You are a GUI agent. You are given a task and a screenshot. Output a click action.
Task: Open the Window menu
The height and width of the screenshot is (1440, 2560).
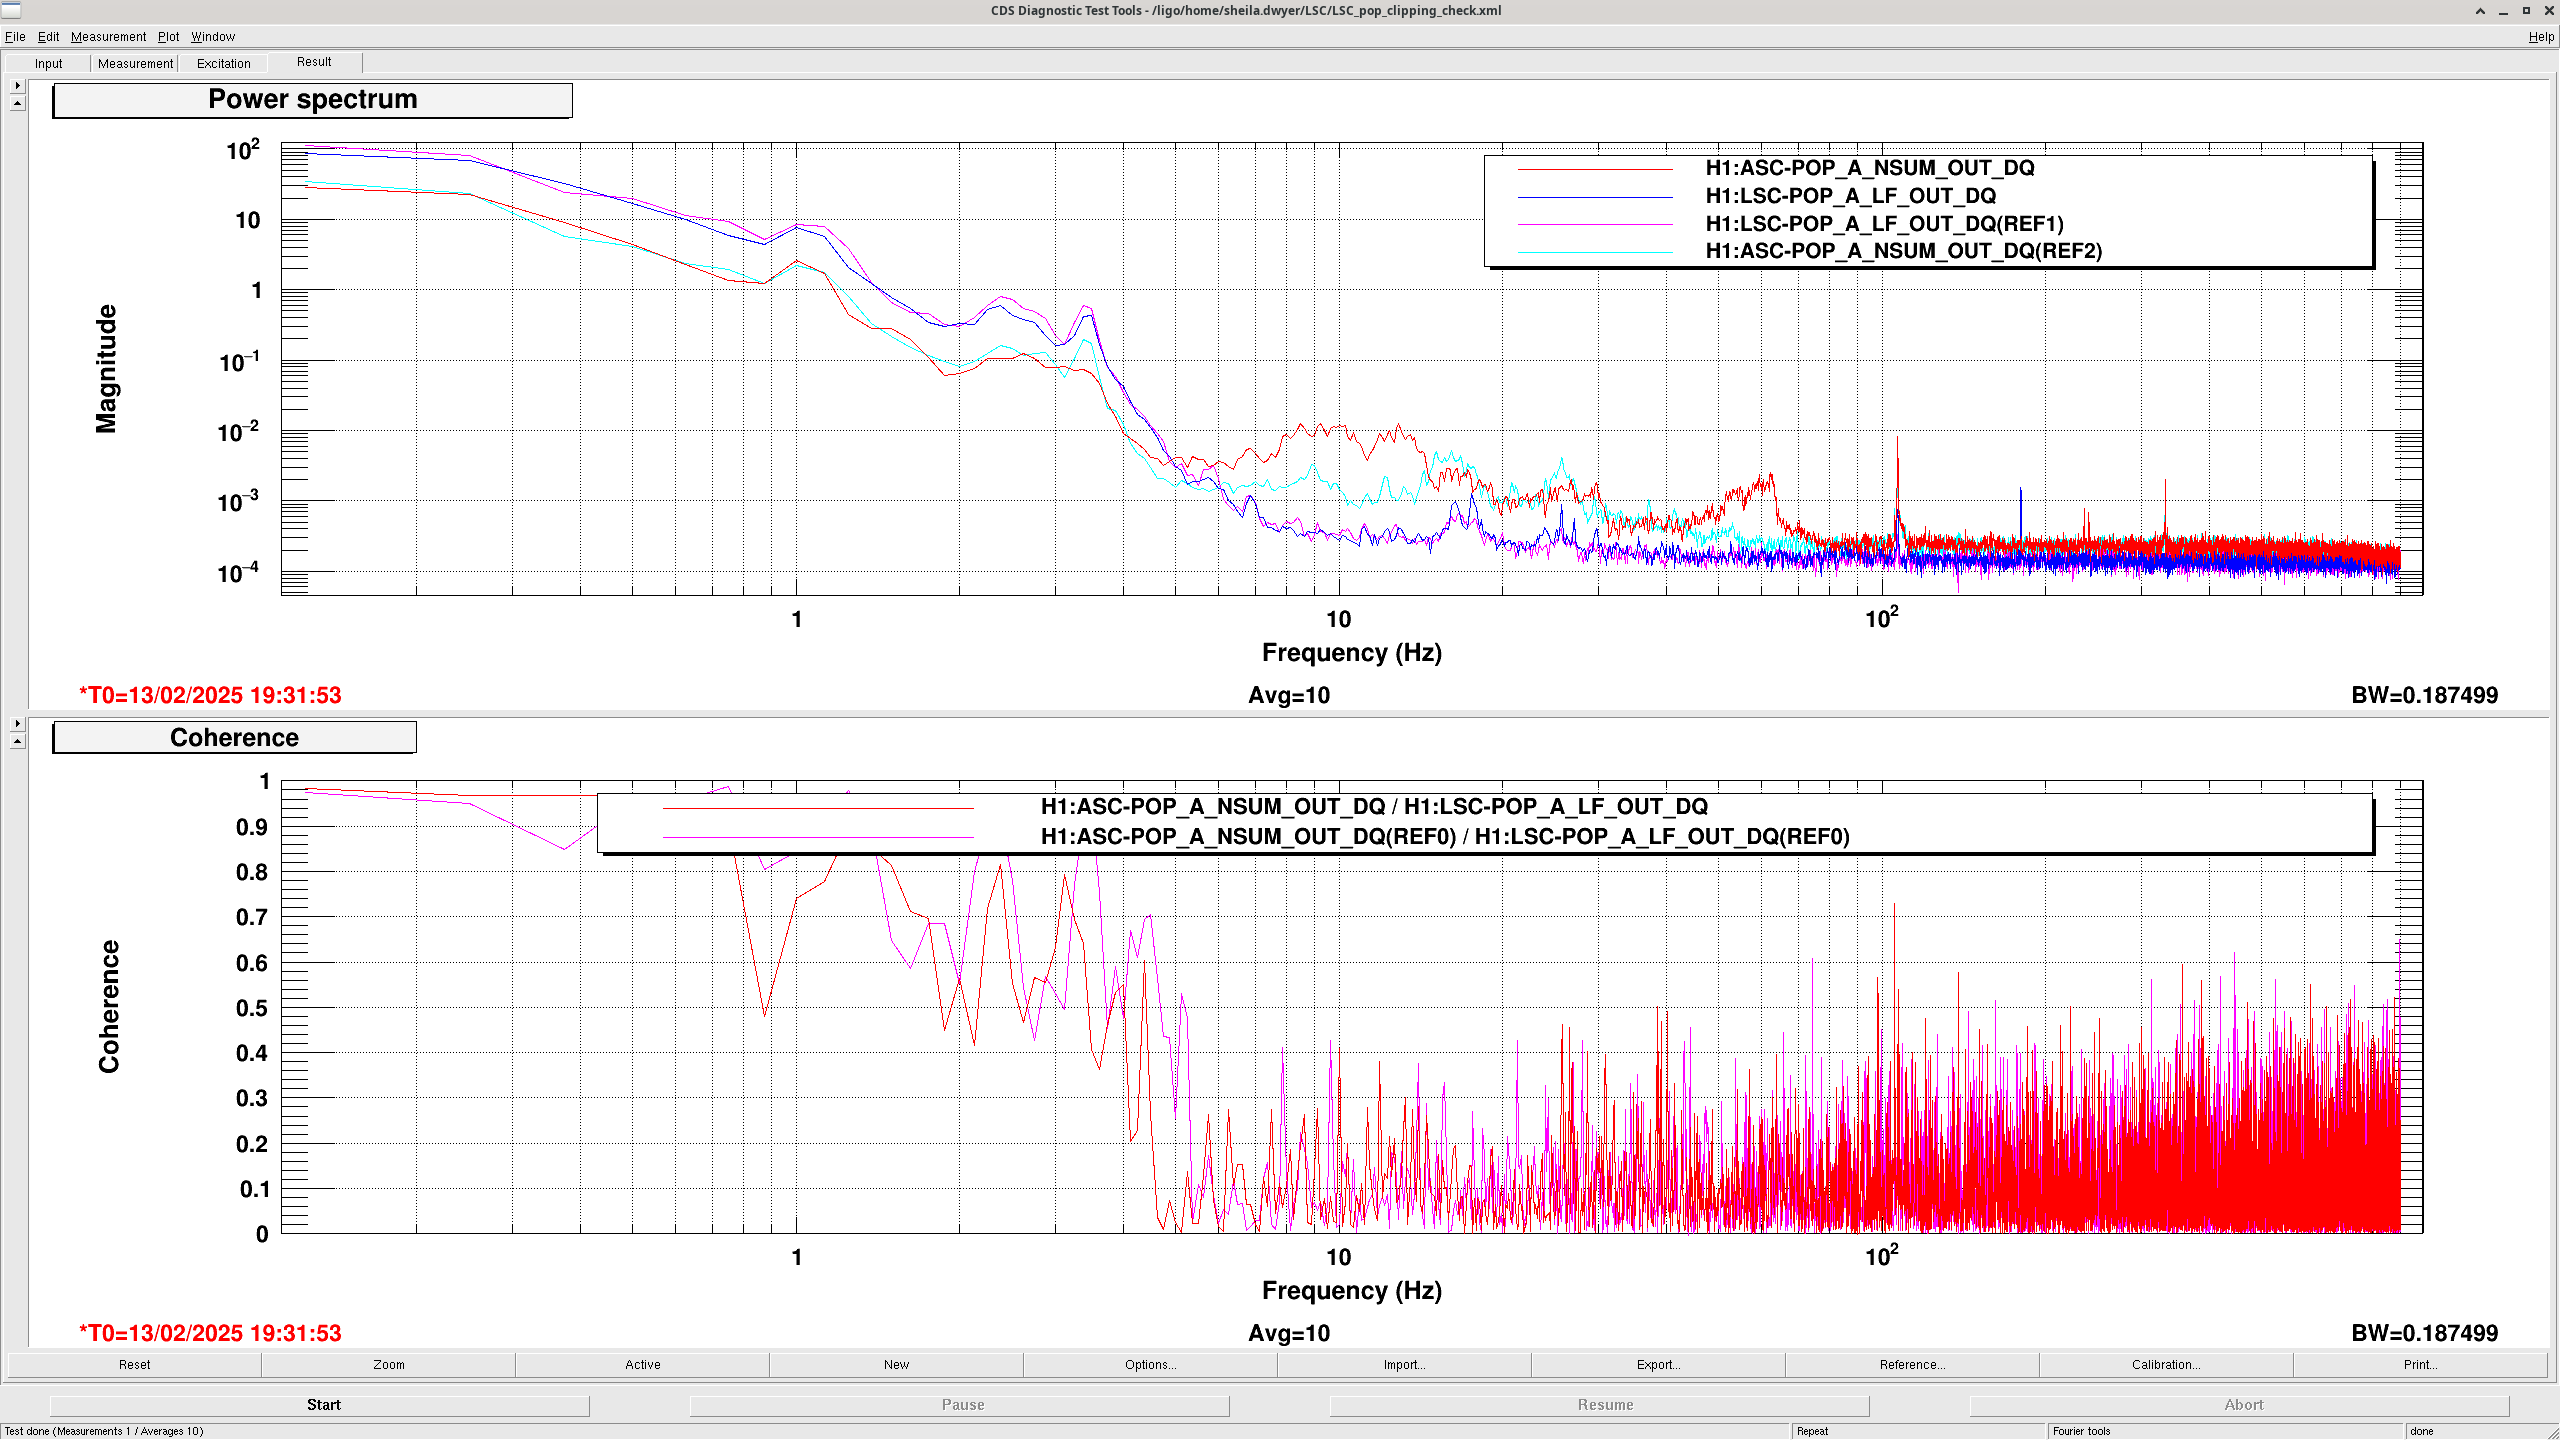(213, 37)
